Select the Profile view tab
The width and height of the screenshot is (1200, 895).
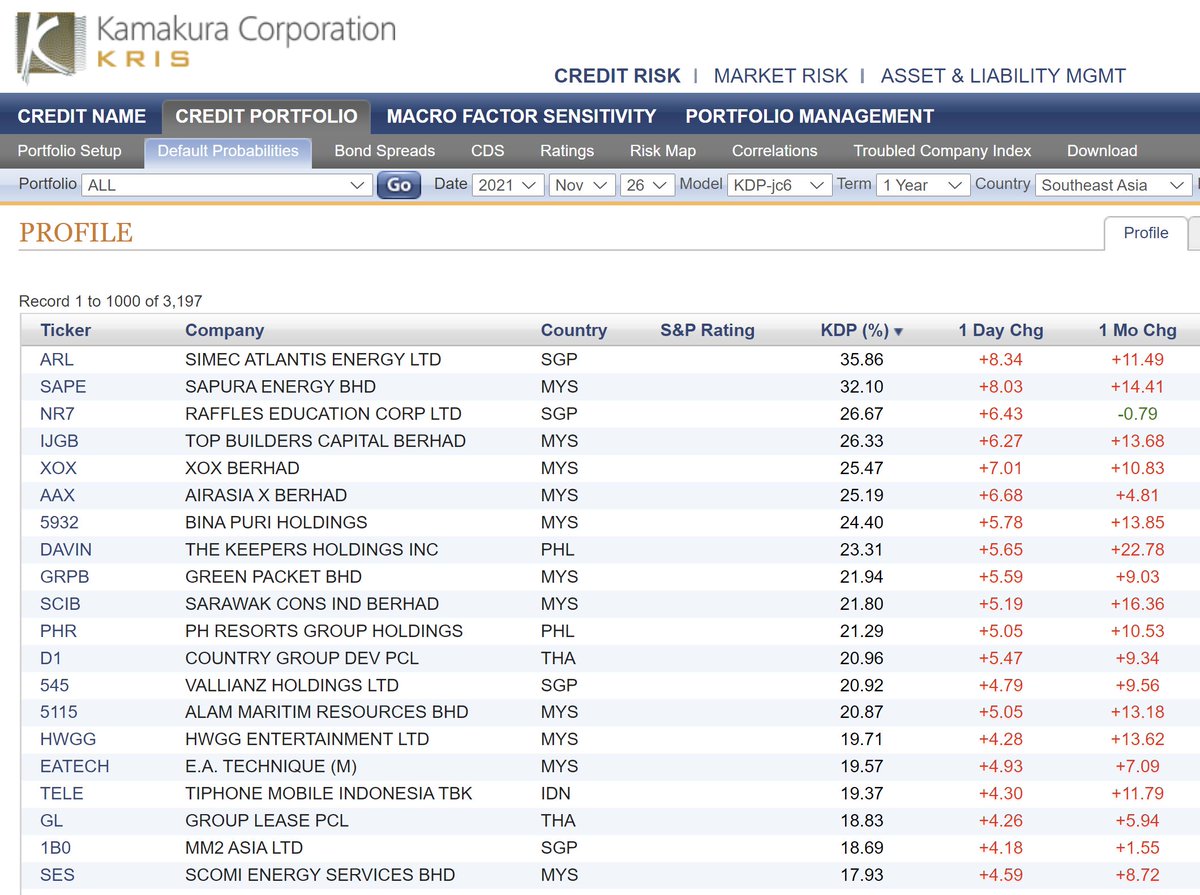tap(1146, 233)
